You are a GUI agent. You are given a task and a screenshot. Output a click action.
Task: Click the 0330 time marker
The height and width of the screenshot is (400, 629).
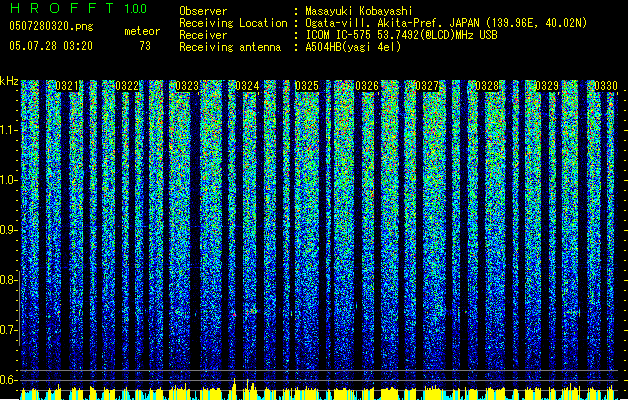click(606, 86)
